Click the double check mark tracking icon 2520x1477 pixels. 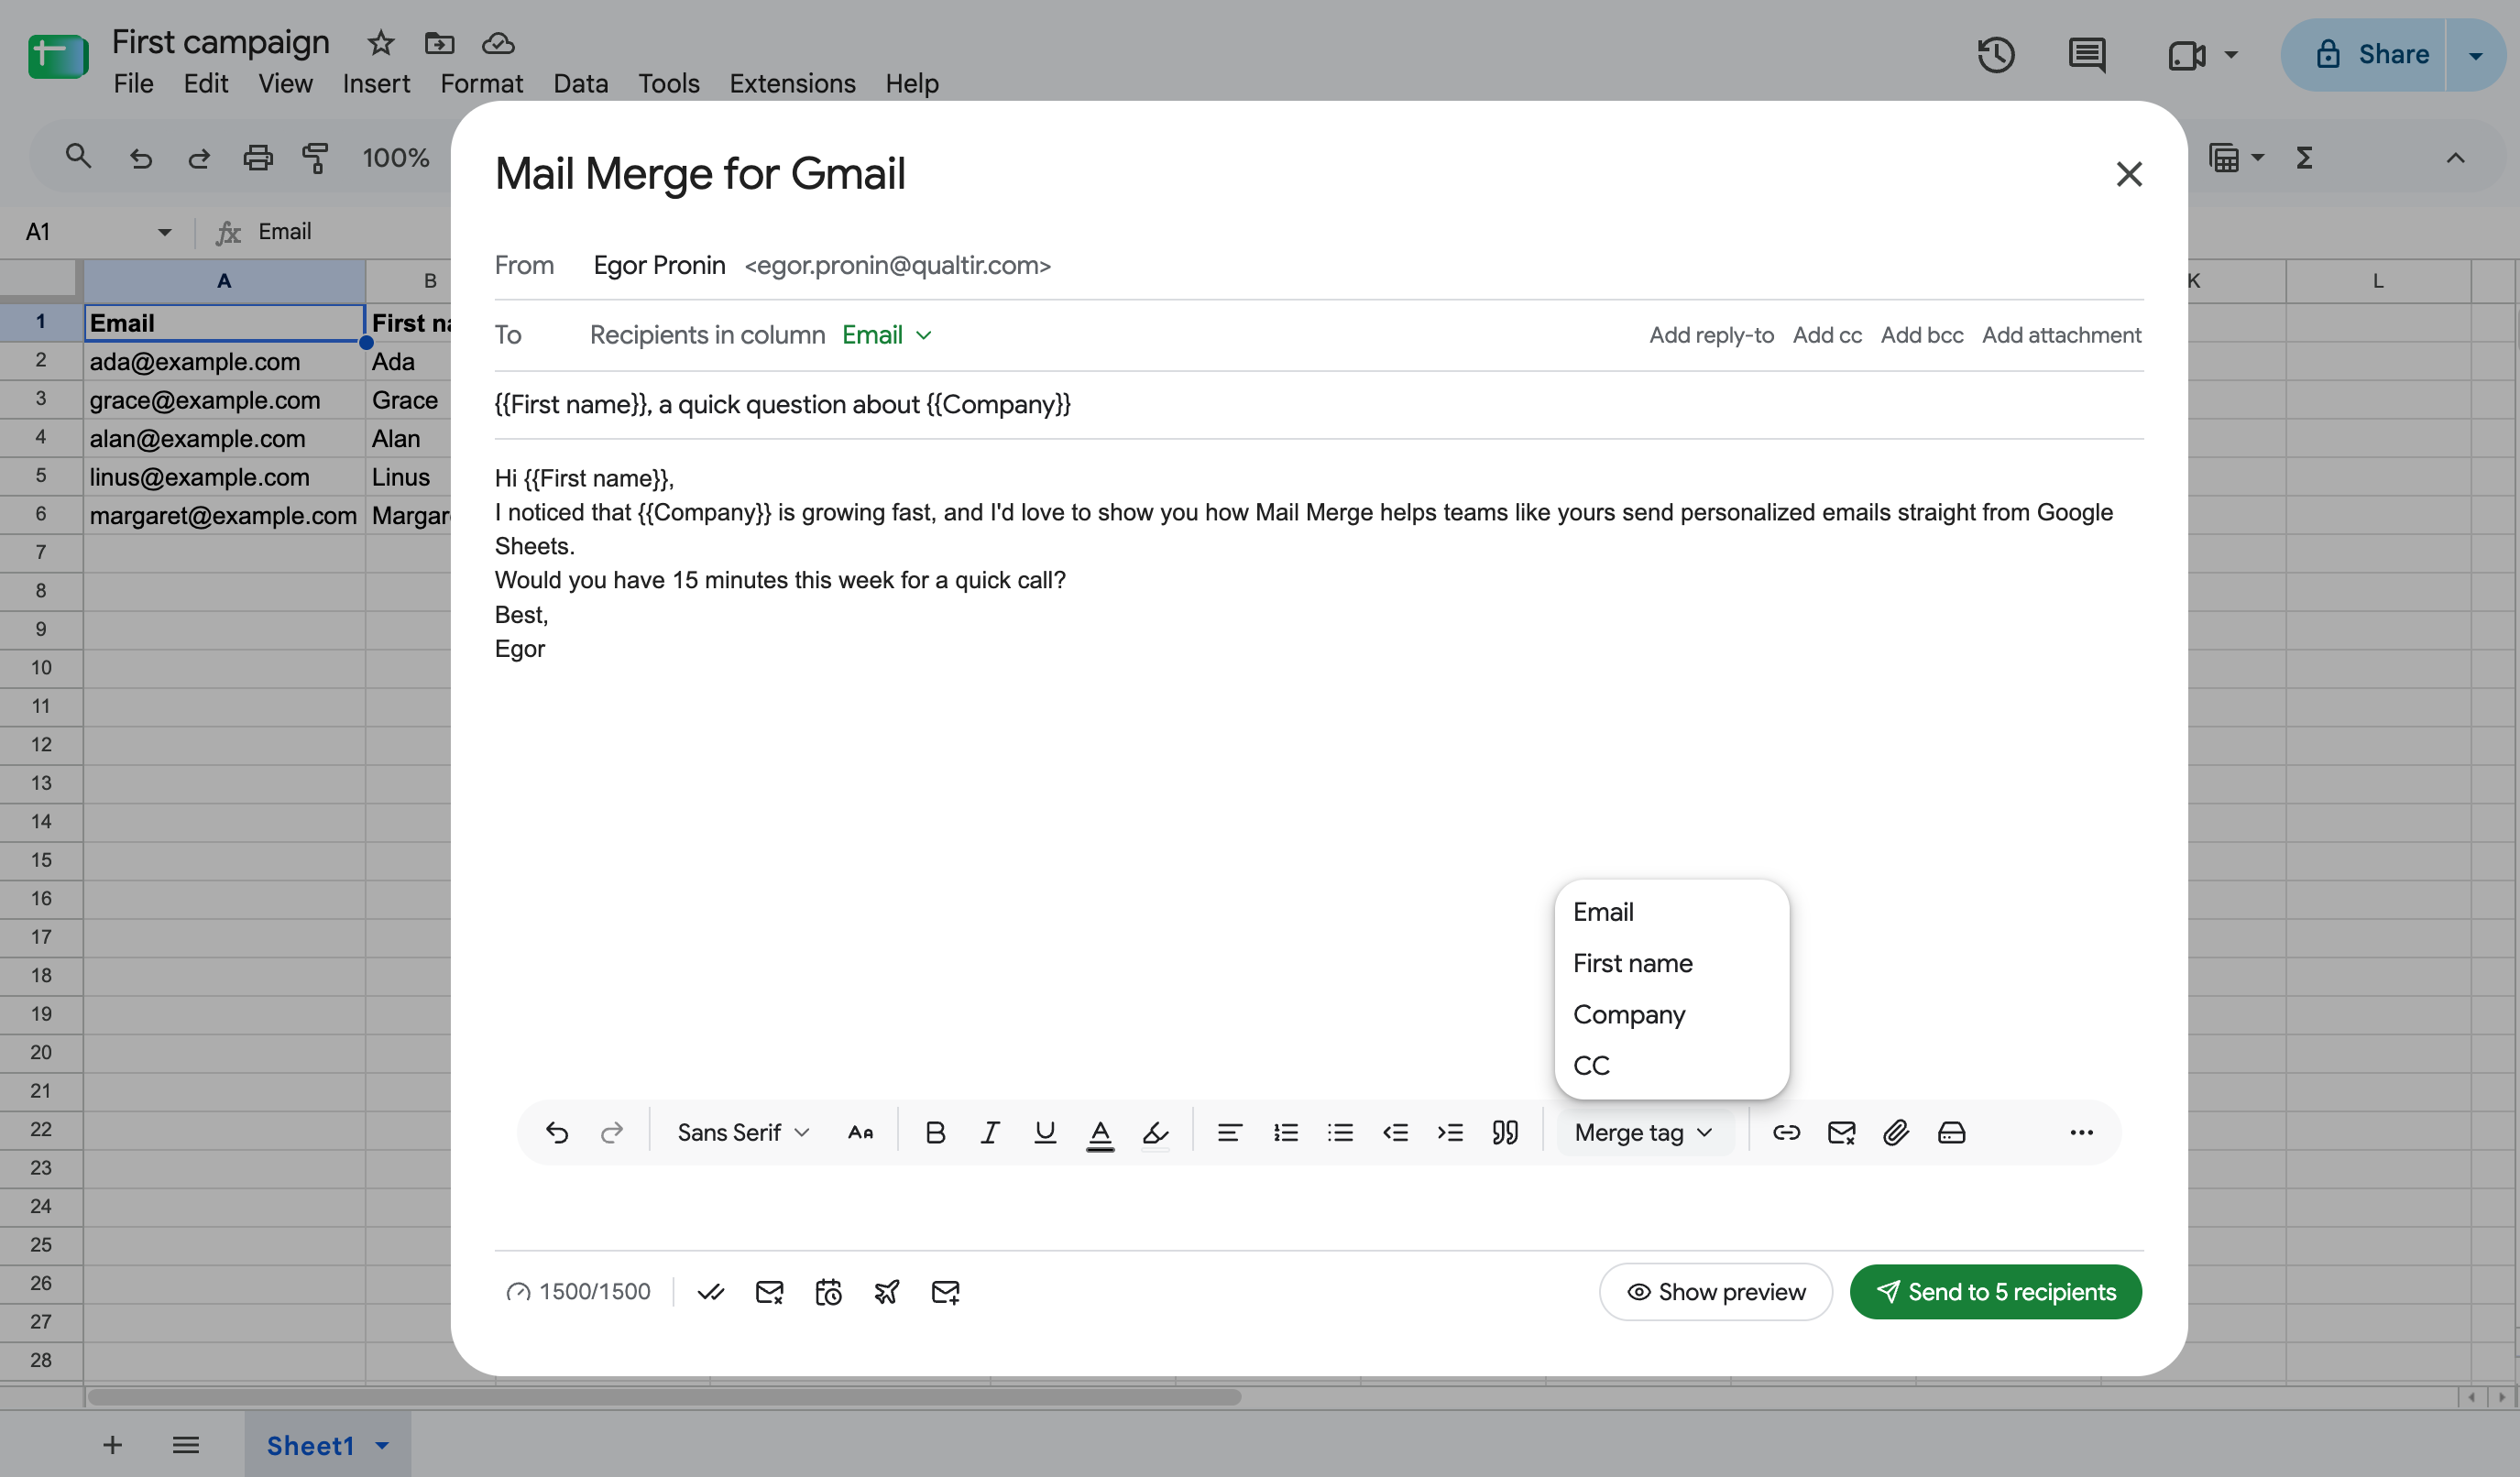tap(711, 1292)
